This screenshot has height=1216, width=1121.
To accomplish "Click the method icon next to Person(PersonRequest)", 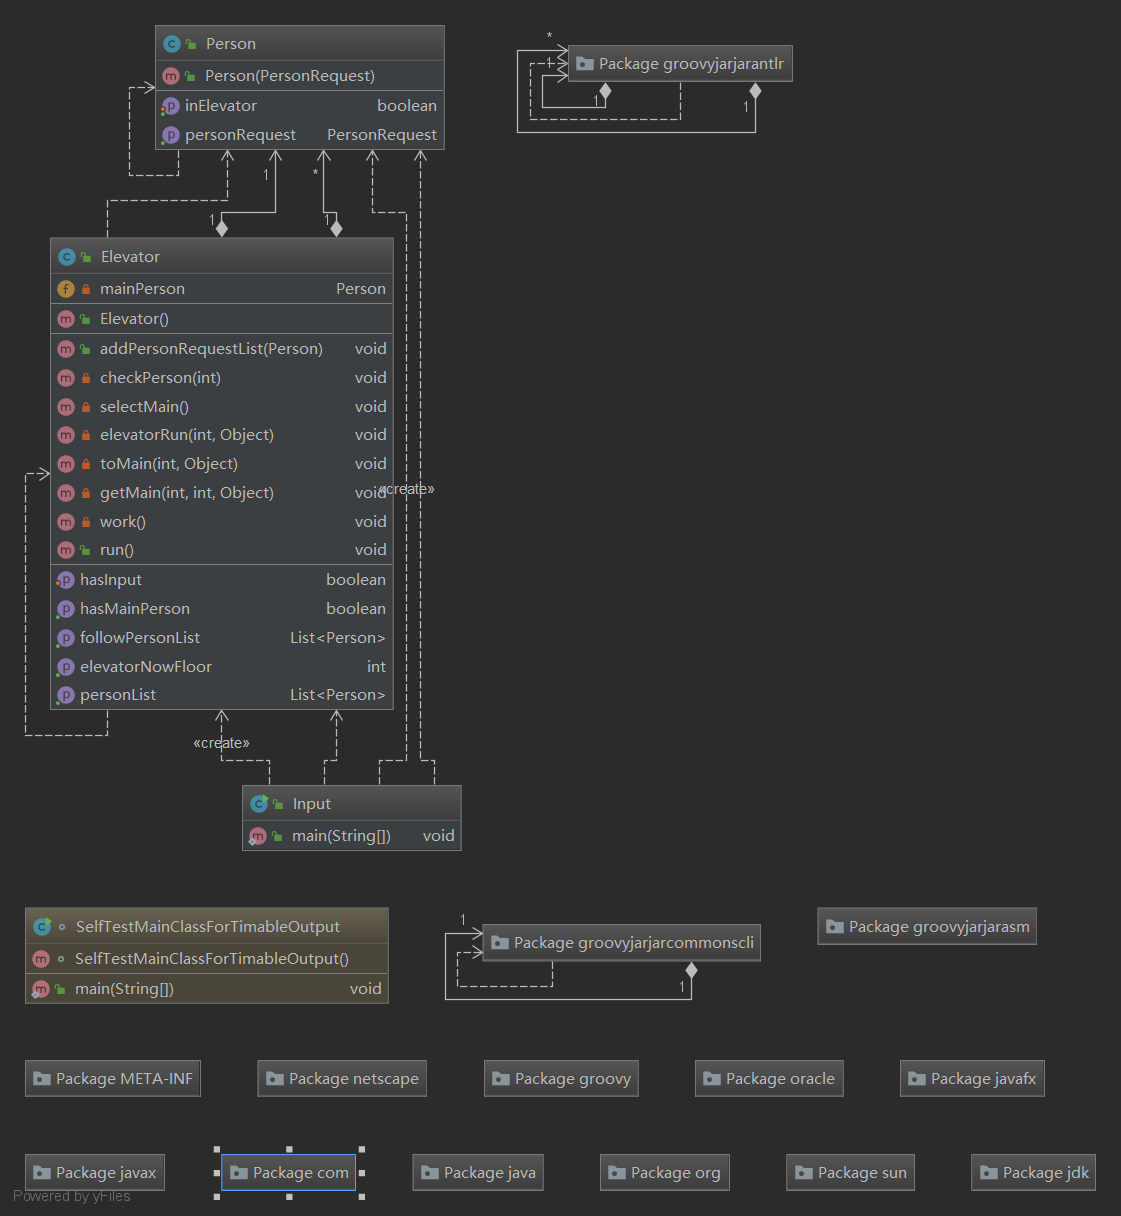I will pos(171,76).
